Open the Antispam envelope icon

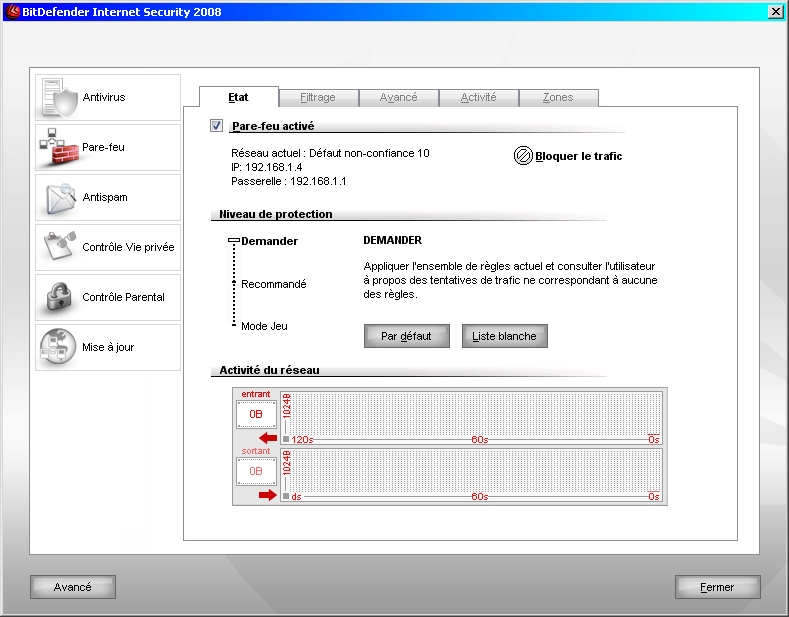(x=58, y=198)
